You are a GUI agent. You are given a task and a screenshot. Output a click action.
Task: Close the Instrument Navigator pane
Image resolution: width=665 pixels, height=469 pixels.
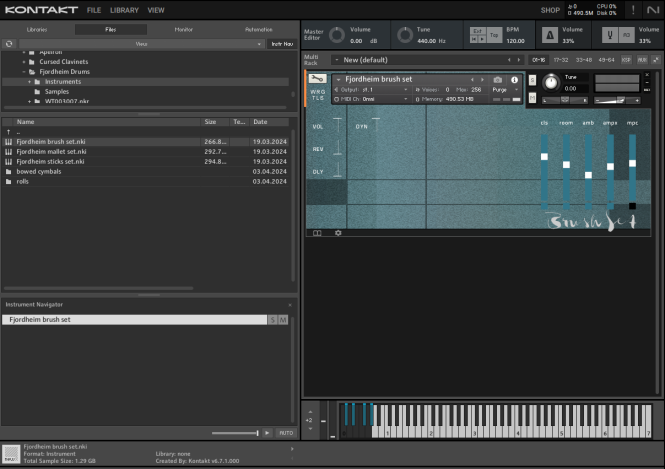290,305
